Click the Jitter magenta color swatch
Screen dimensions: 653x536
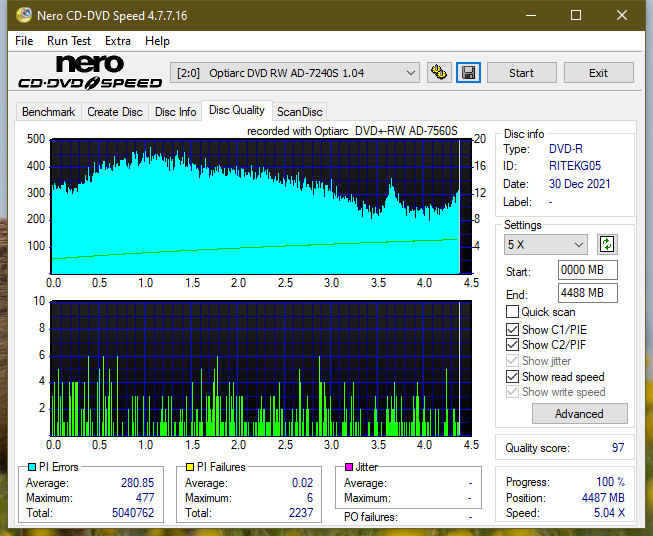click(x=349, y=467)
